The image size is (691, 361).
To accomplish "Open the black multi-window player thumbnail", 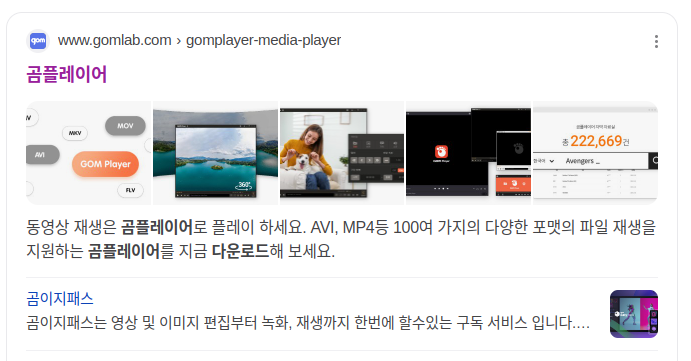I will tap(468, 153).
